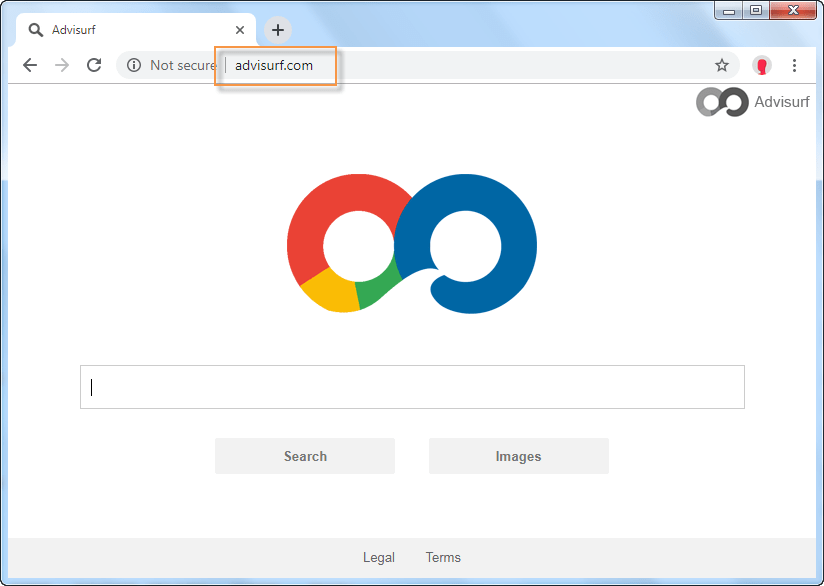Open the Not secure site info icon
Screen dimensions: 824x586
pyautogui.click(x=134, y=65)
